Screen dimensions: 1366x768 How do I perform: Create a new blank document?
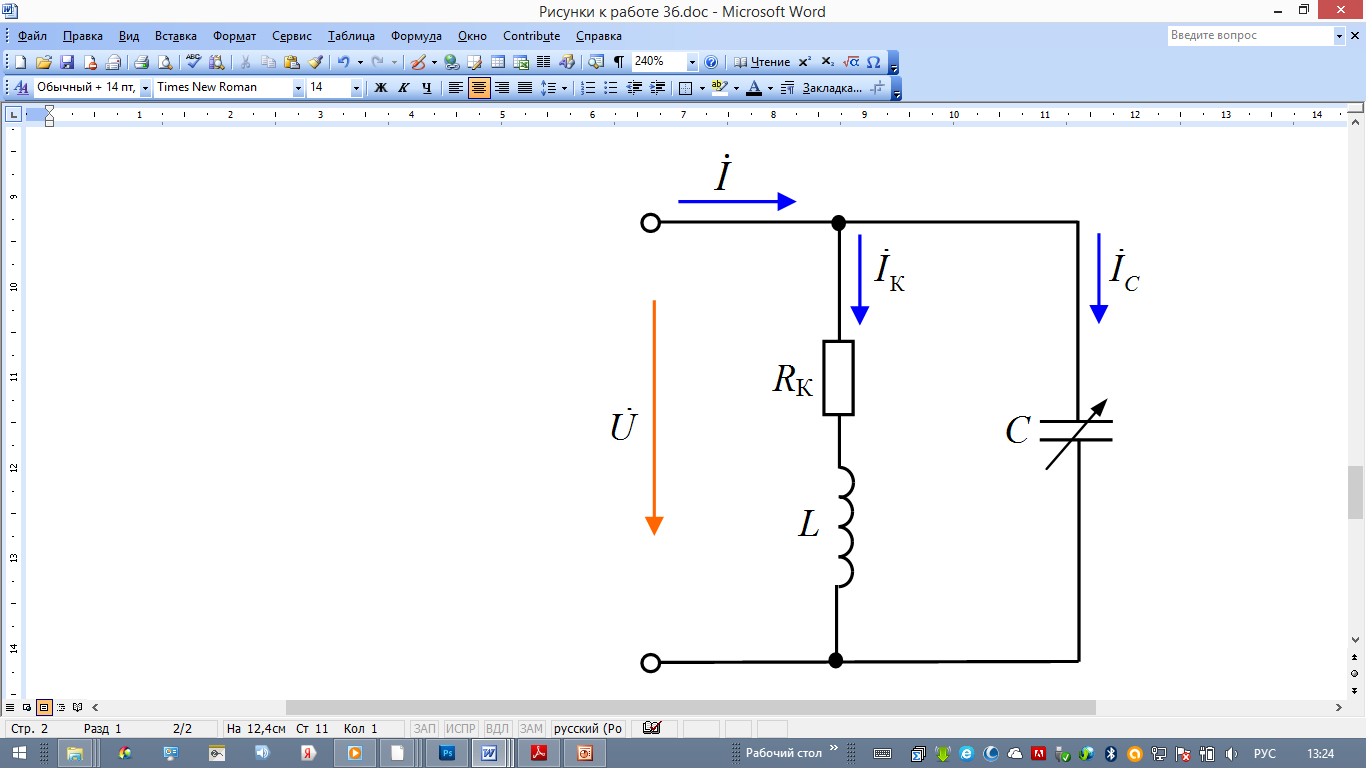[20, 62]
